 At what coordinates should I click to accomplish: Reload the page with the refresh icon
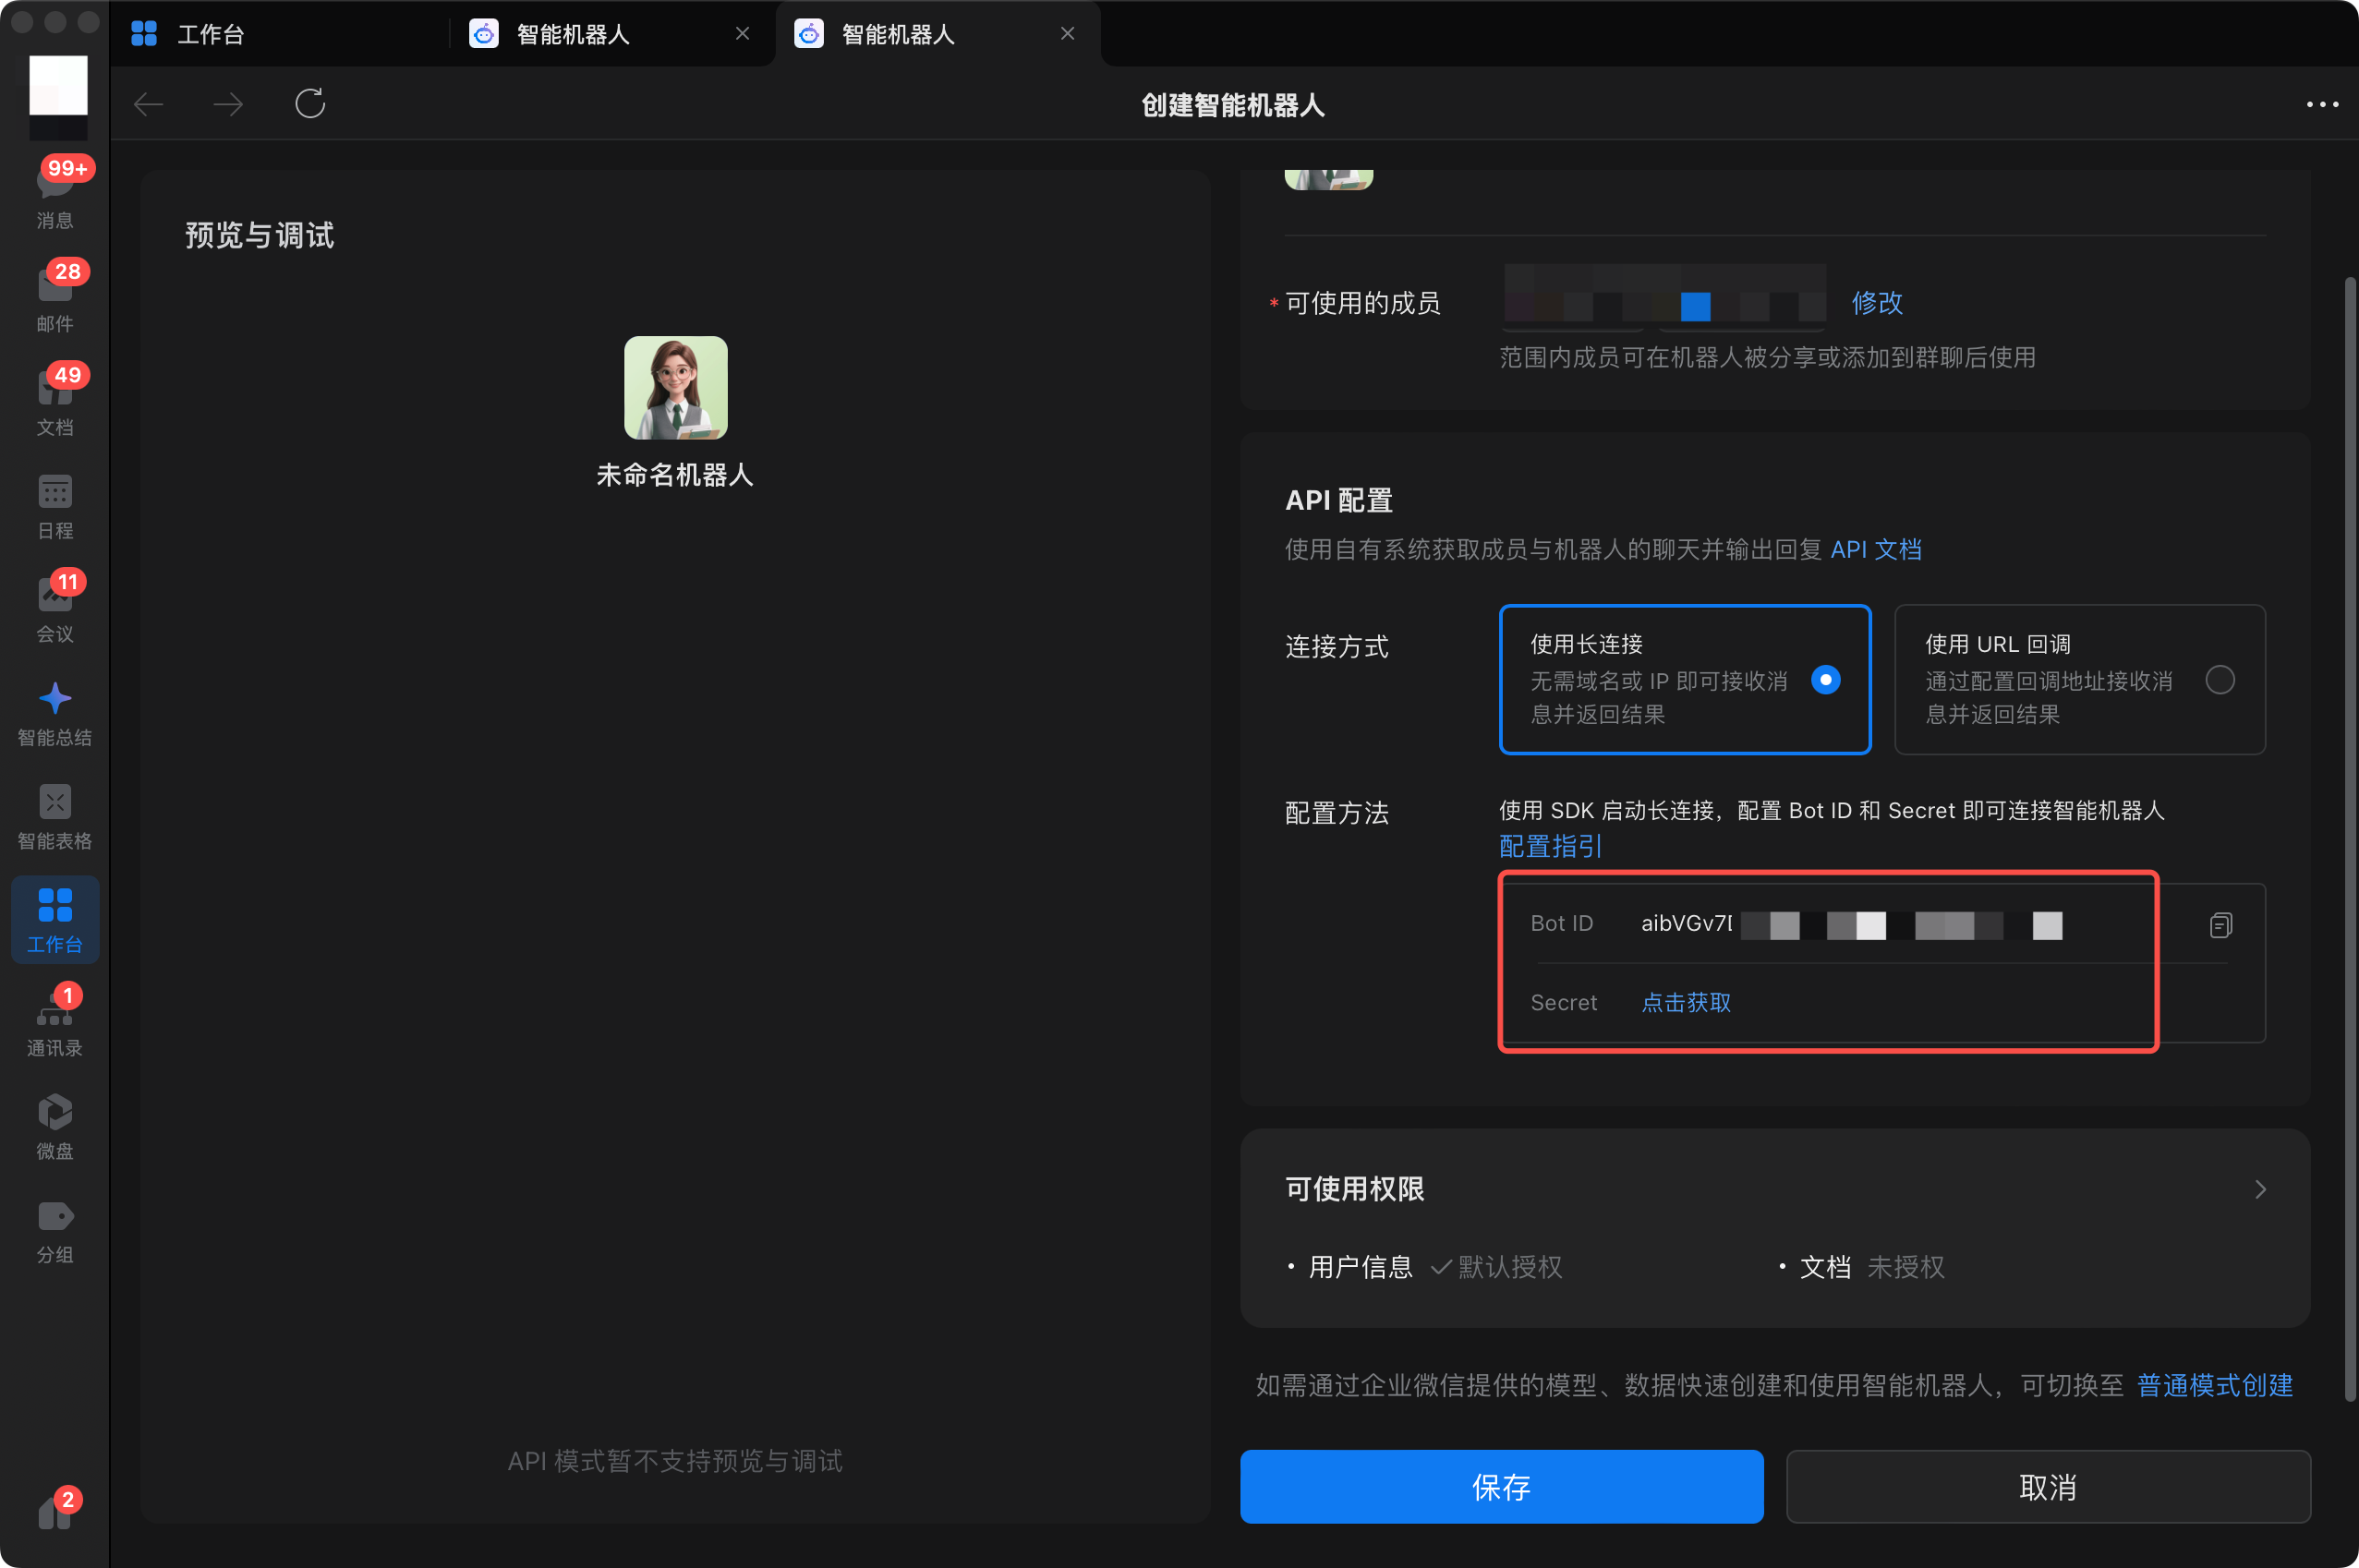click(310, 103)
